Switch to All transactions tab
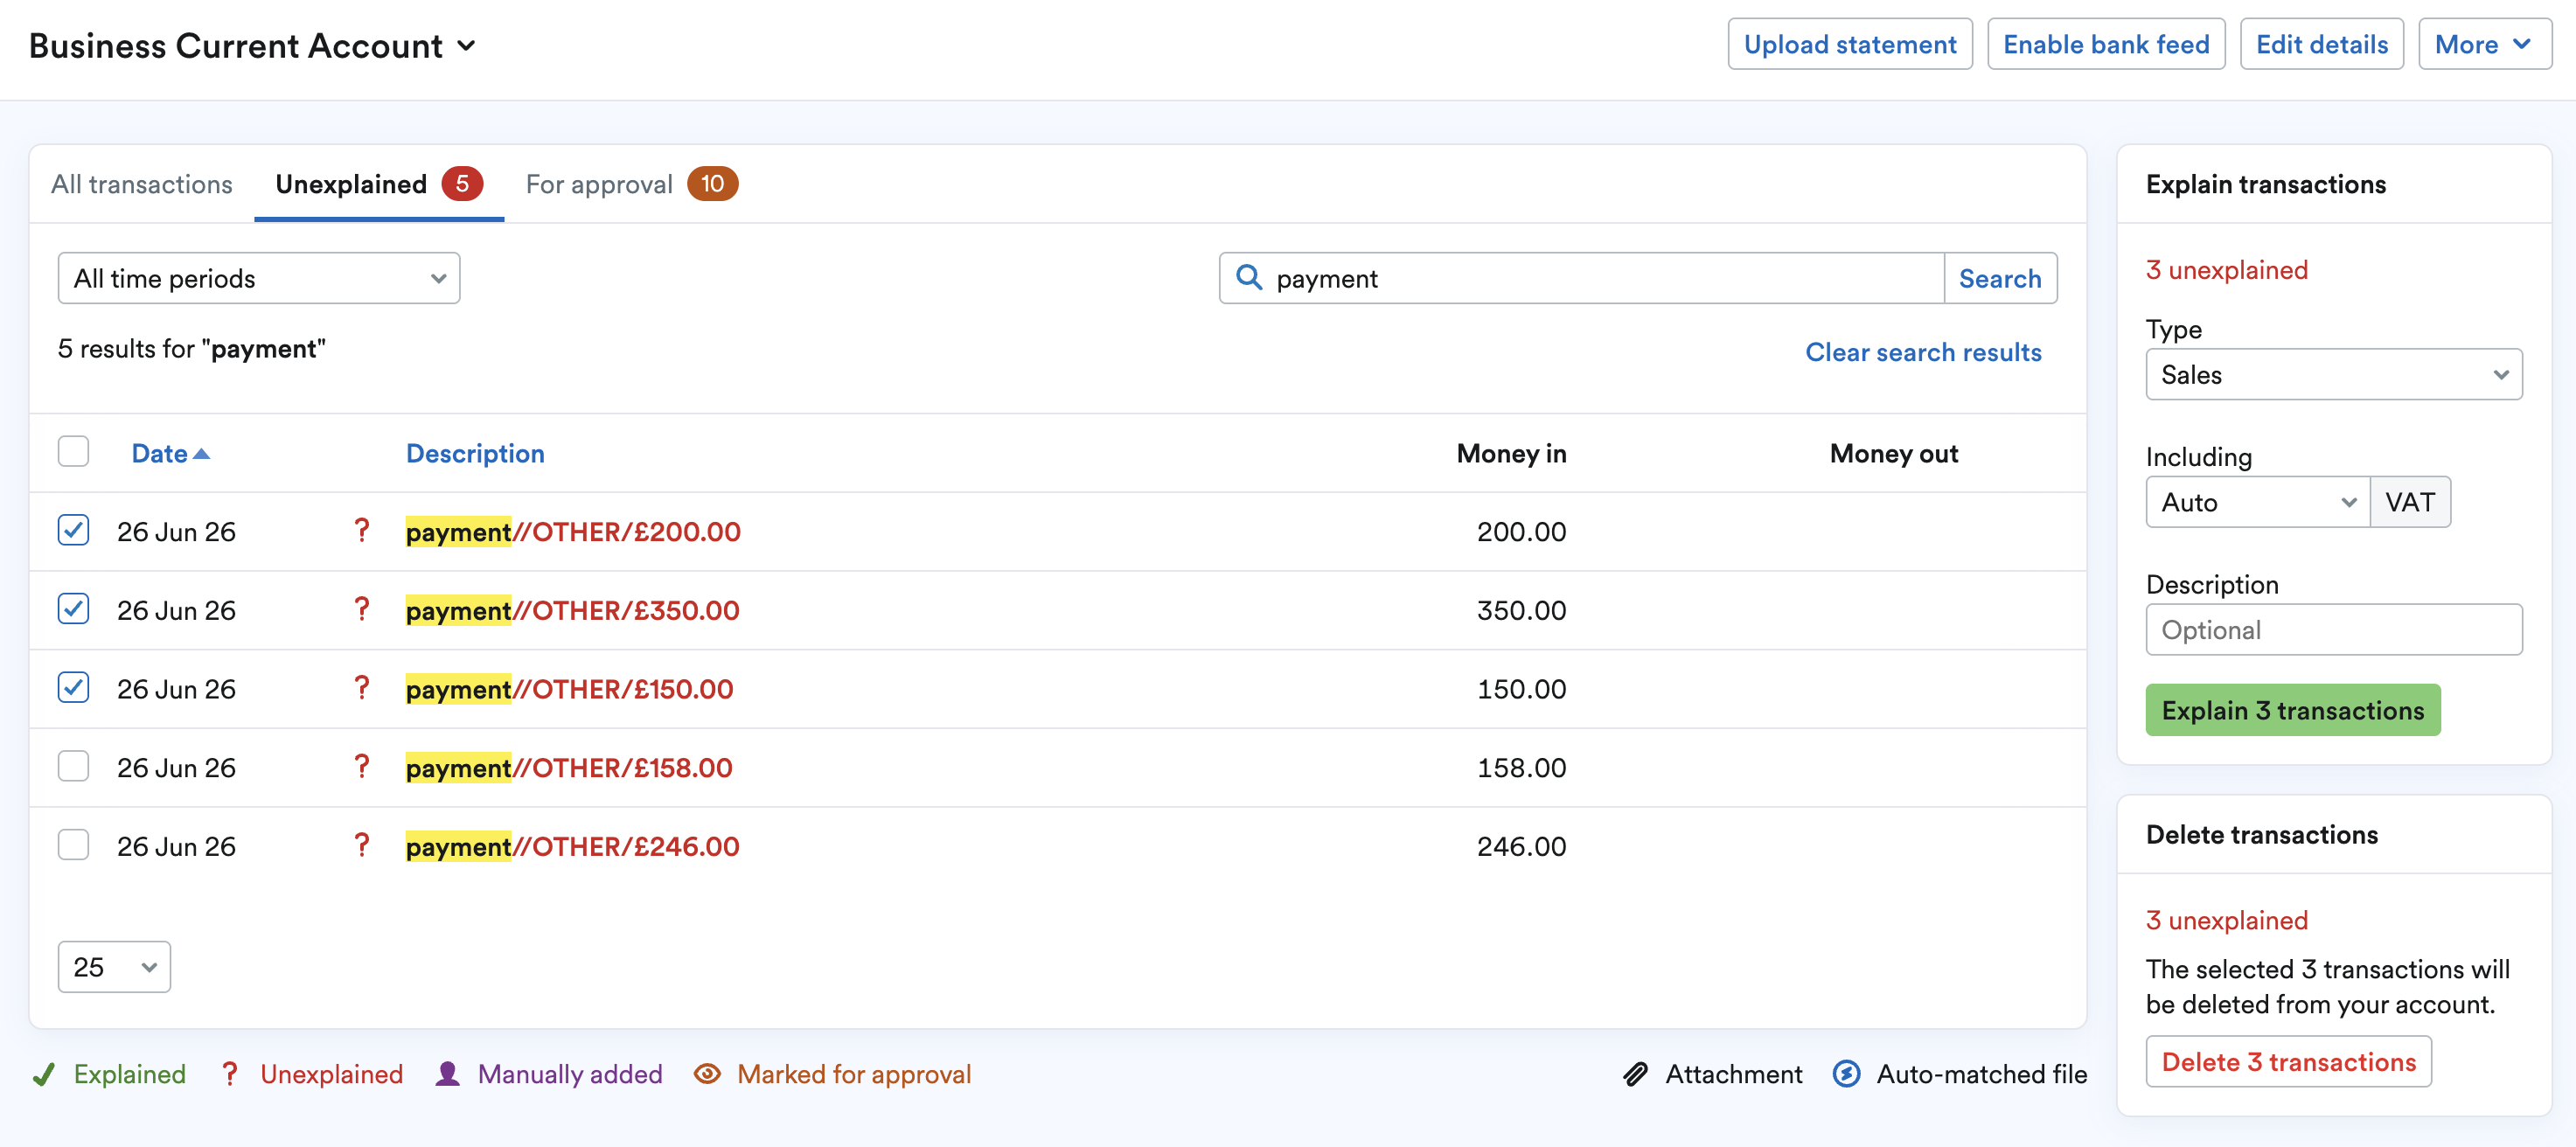The image size is (2576, 1147). pyautogui.click(x=142, y=184)
